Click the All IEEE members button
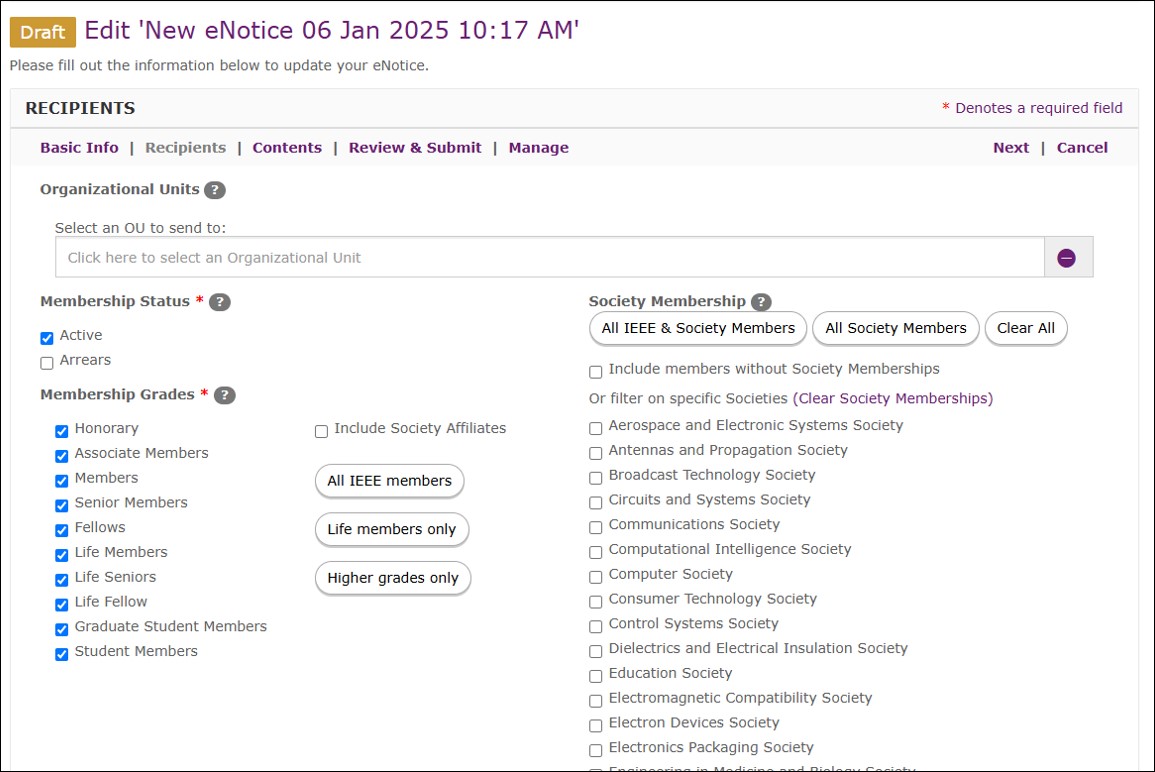Image resolution: width=1155 pixels, height=772 pixels. pyautogui.click(x=390, y=480)
